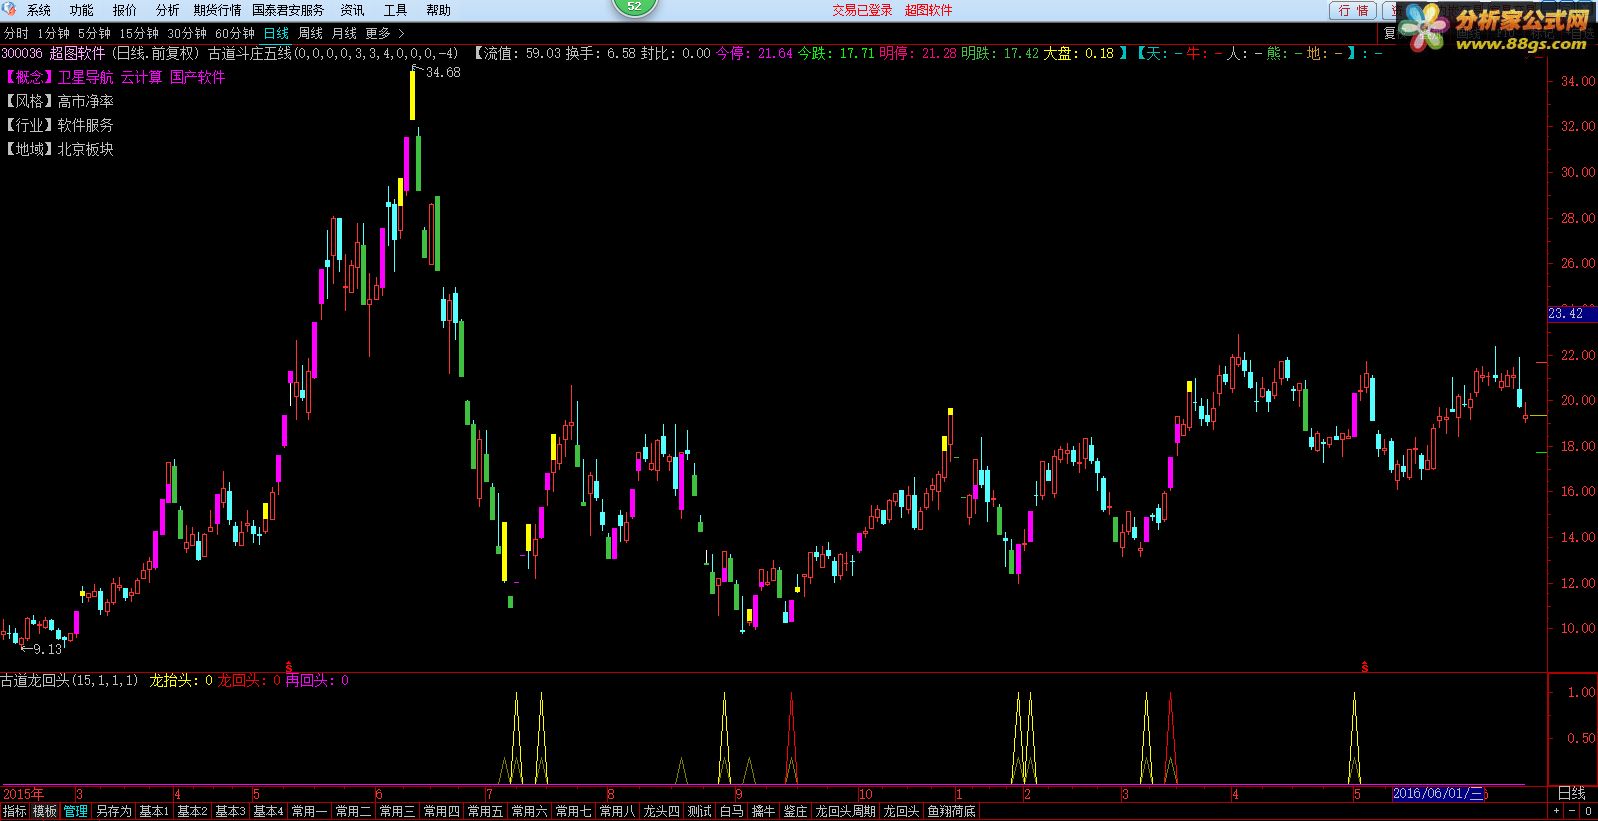Select the 常用三 template tab
This screenshot has width=1598, height=821.
point(397,811)
